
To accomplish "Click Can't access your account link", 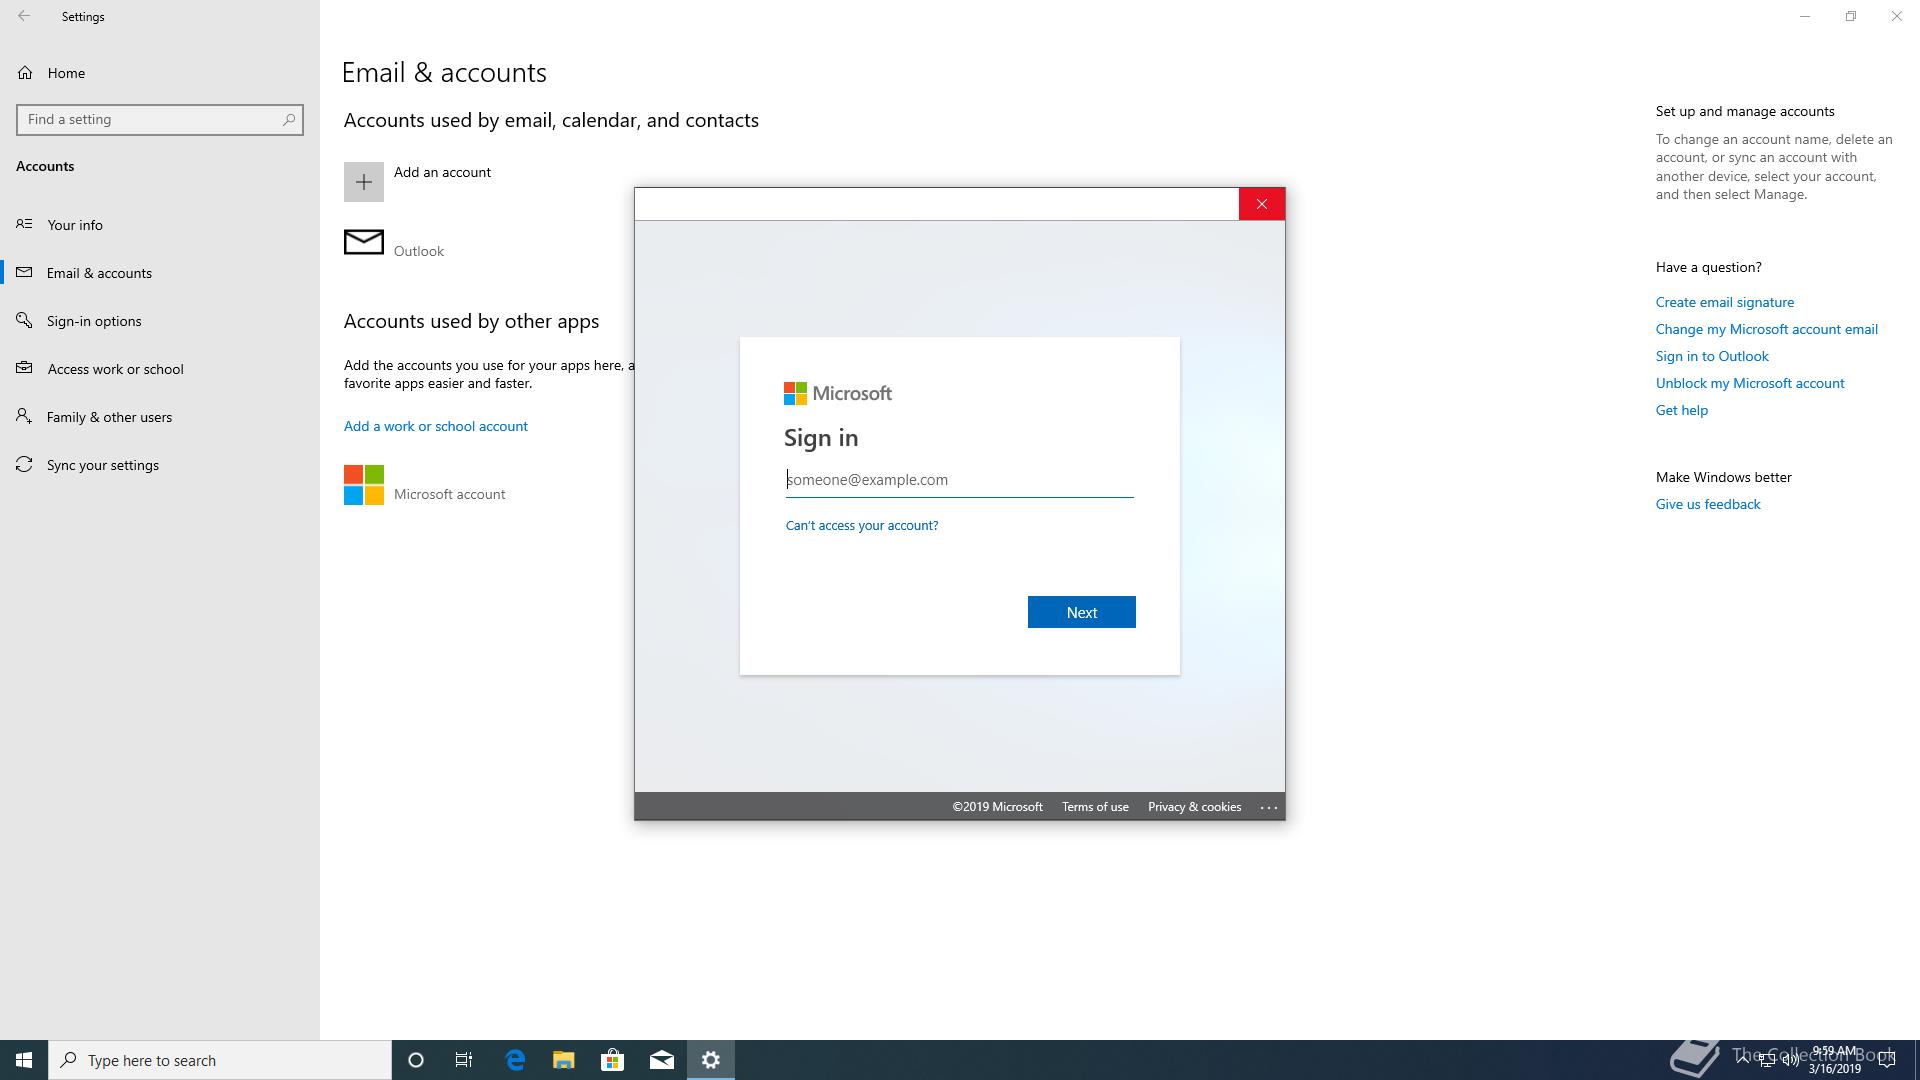I will coord(862,525).
